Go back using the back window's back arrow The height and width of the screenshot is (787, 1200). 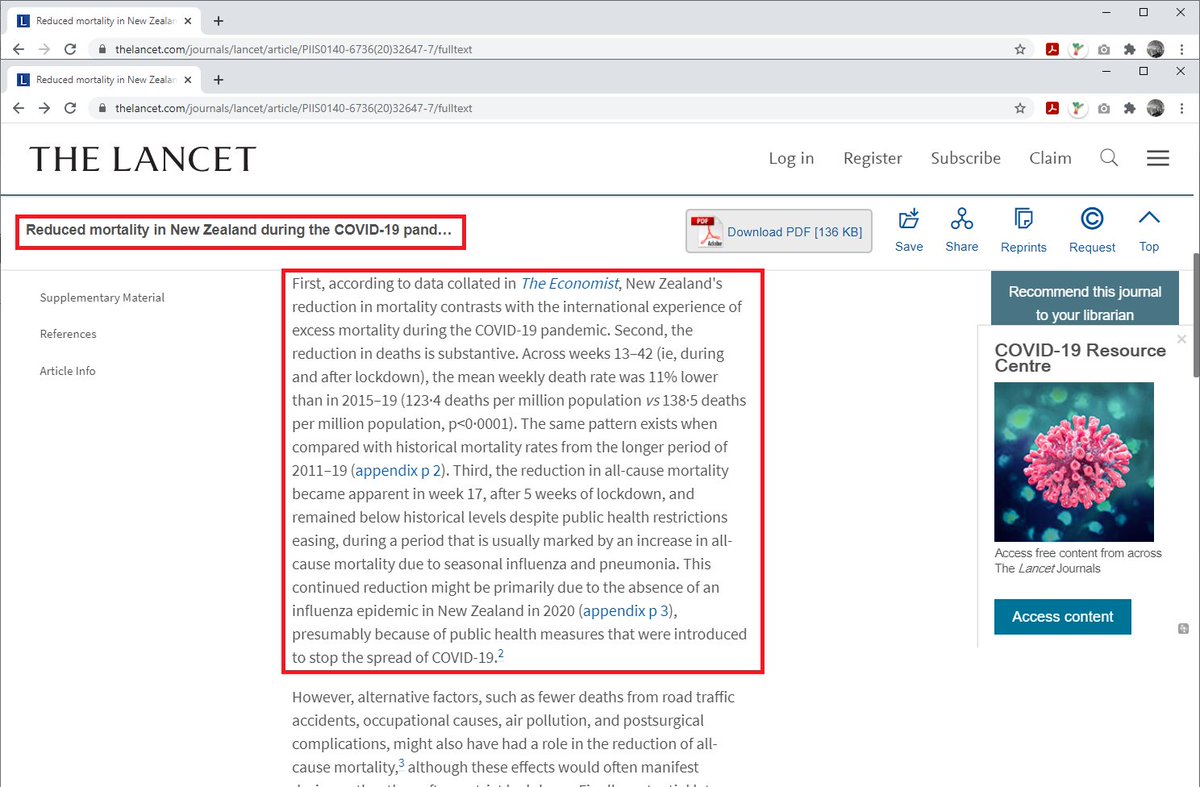tap(20, 48)
